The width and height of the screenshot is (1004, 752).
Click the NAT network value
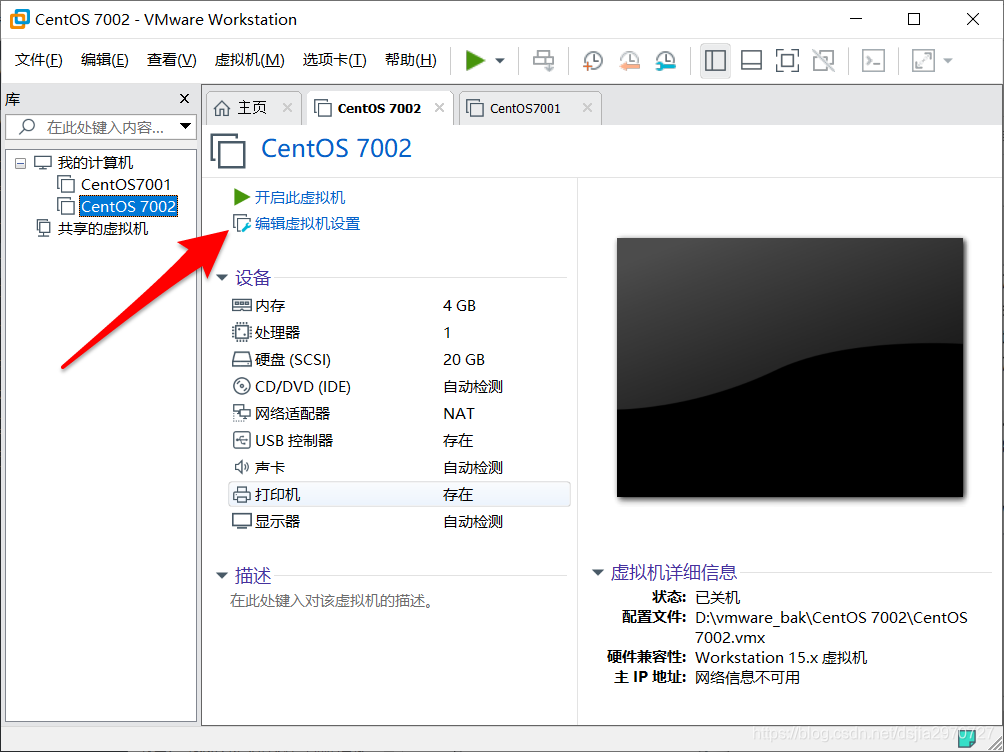pos(458,413)
